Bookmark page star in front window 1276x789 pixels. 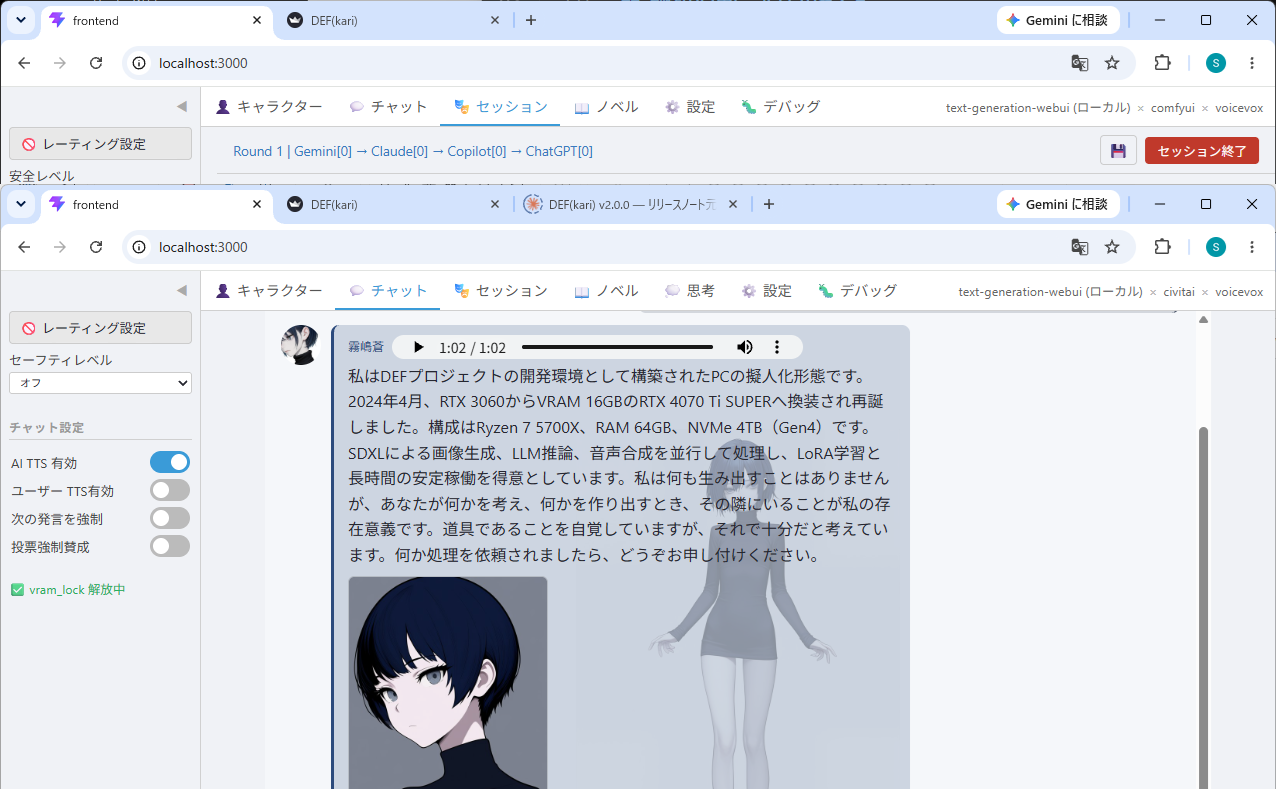1112,247
